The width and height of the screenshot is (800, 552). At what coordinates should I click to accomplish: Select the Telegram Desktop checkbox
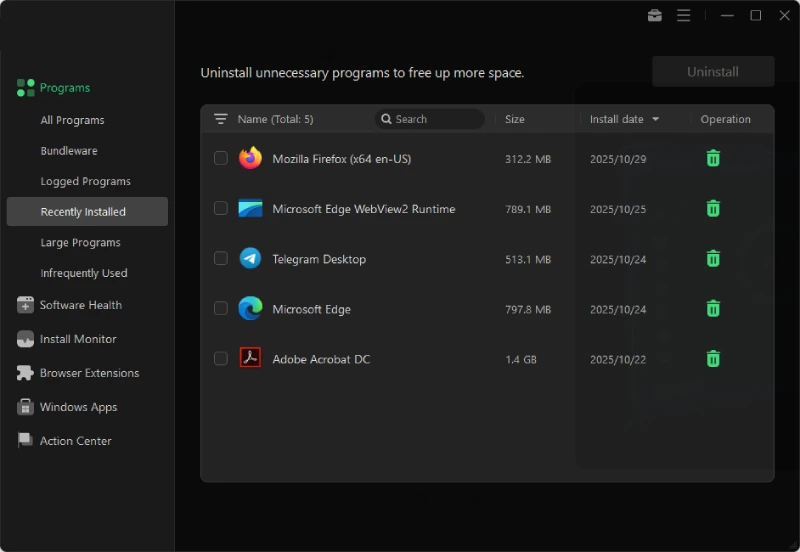tap(221, 259)
